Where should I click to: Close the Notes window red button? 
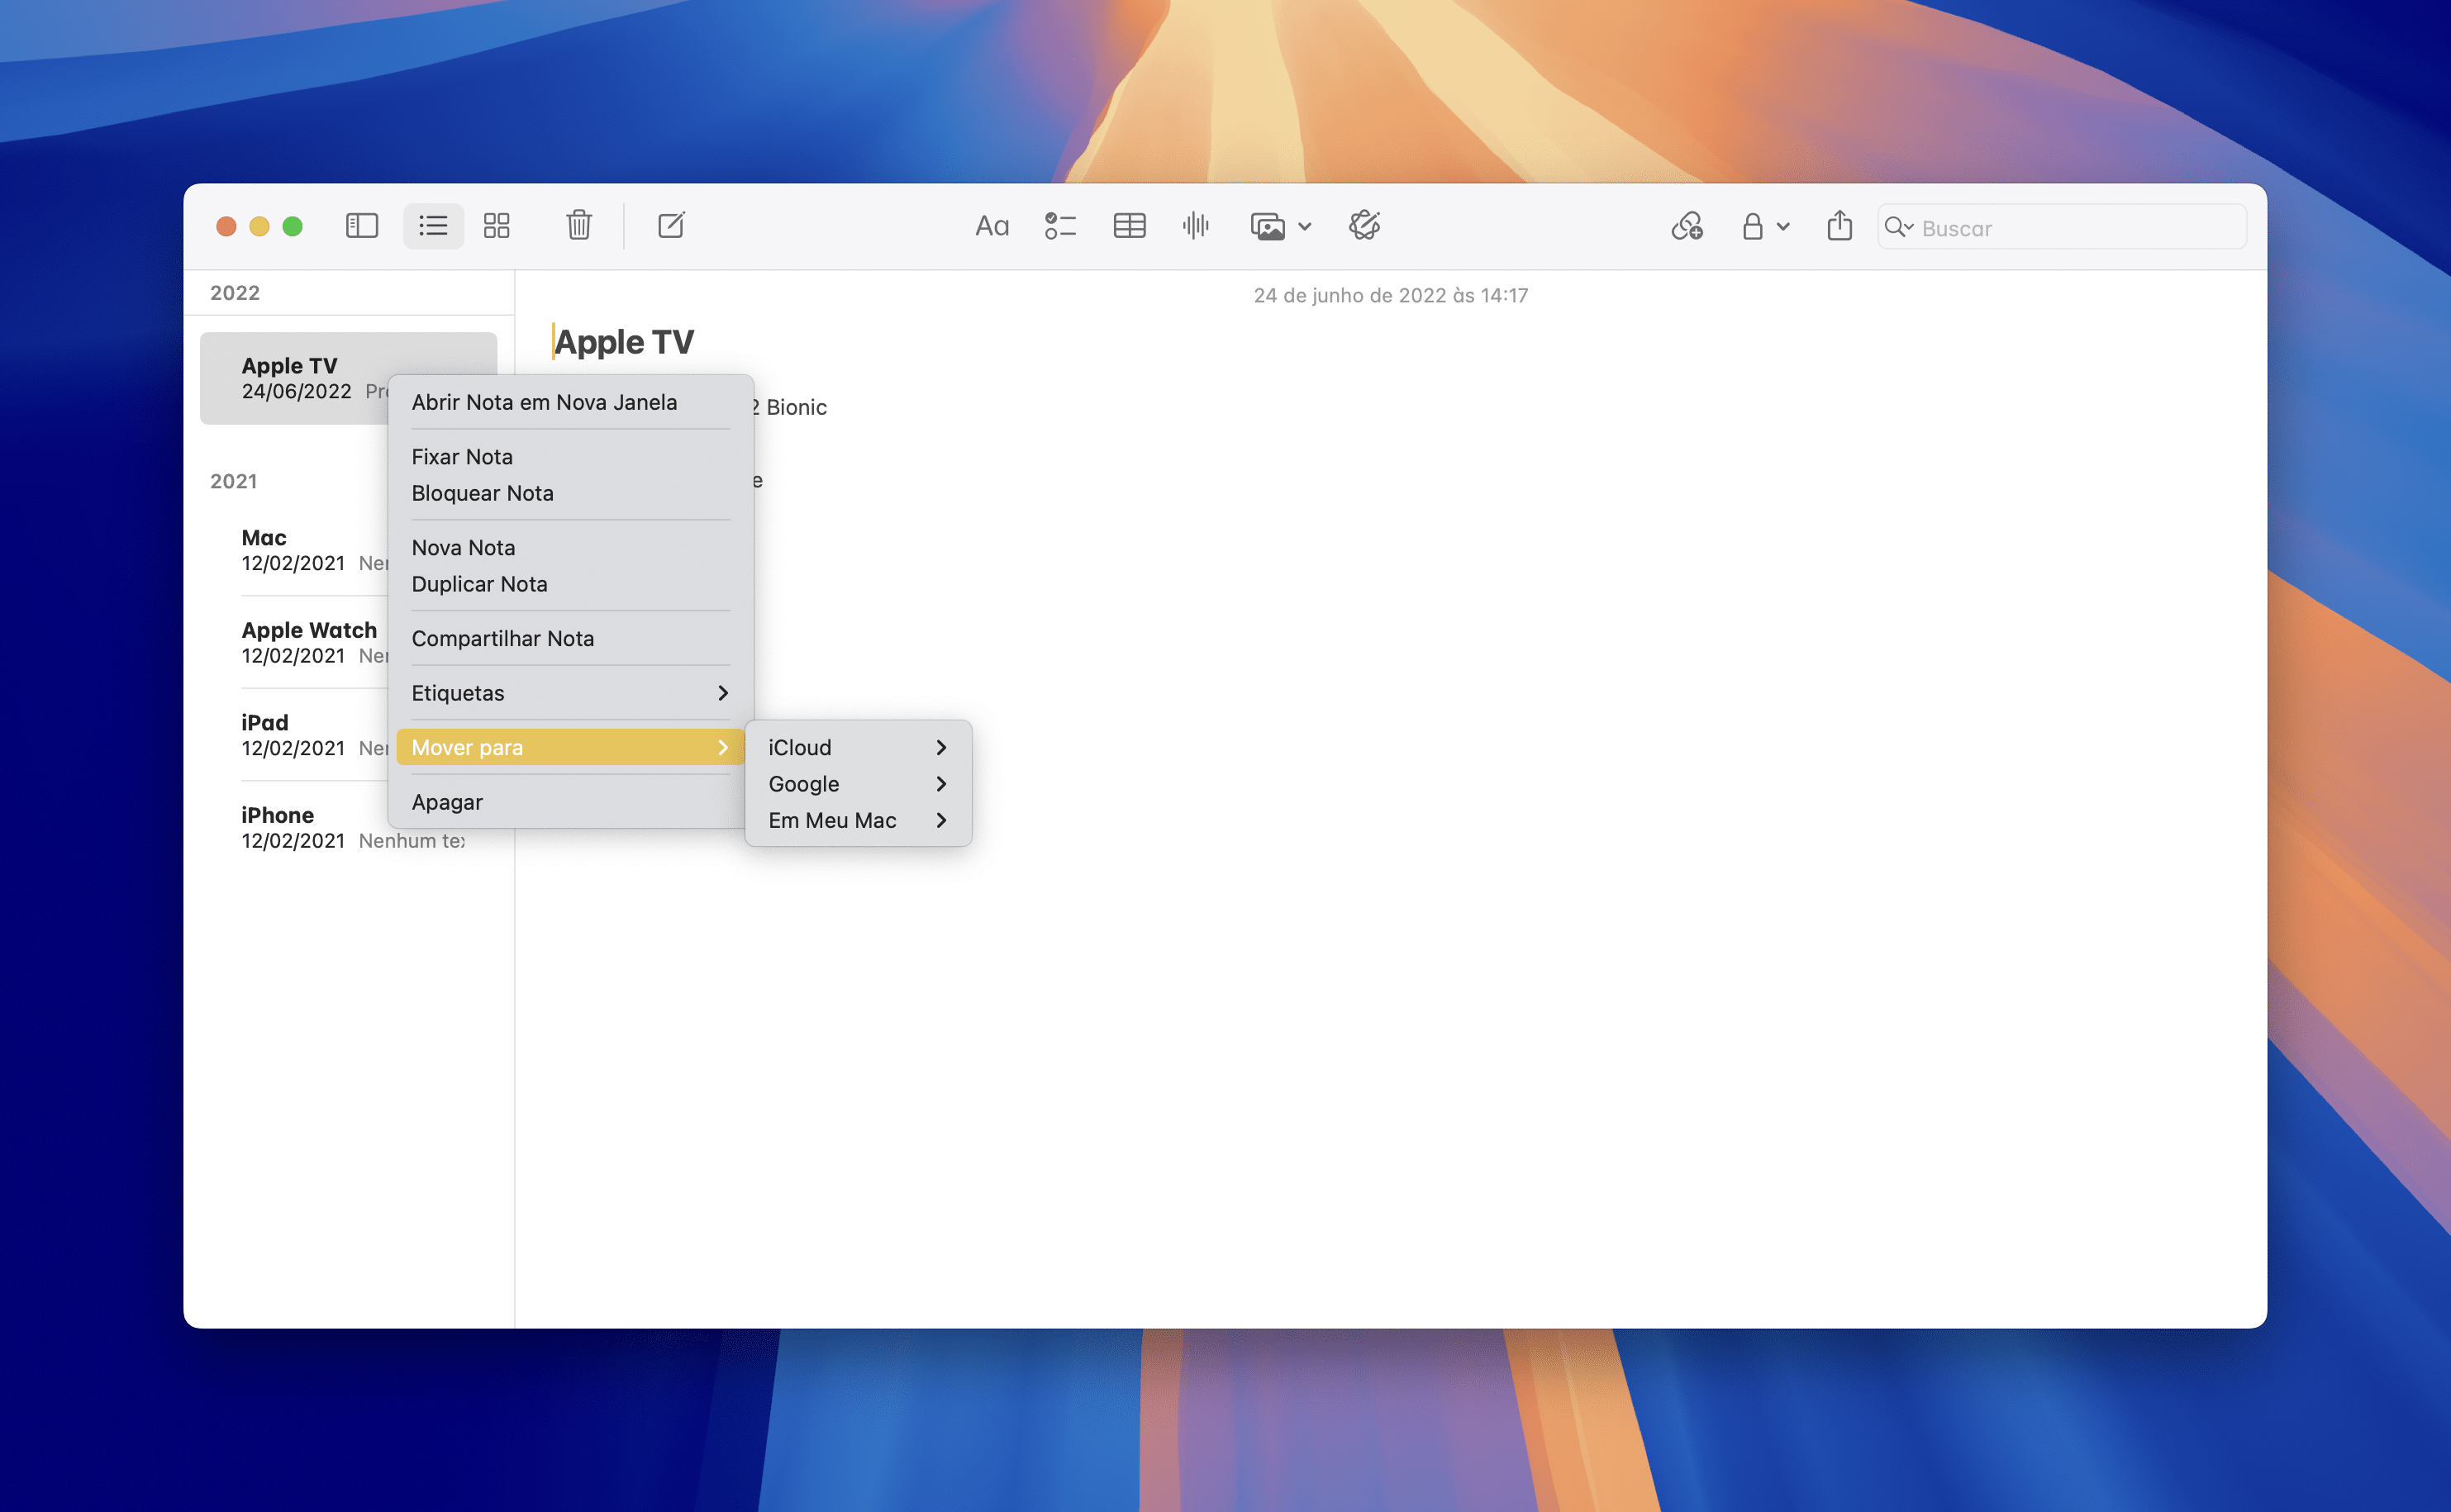tap(226, 227)
